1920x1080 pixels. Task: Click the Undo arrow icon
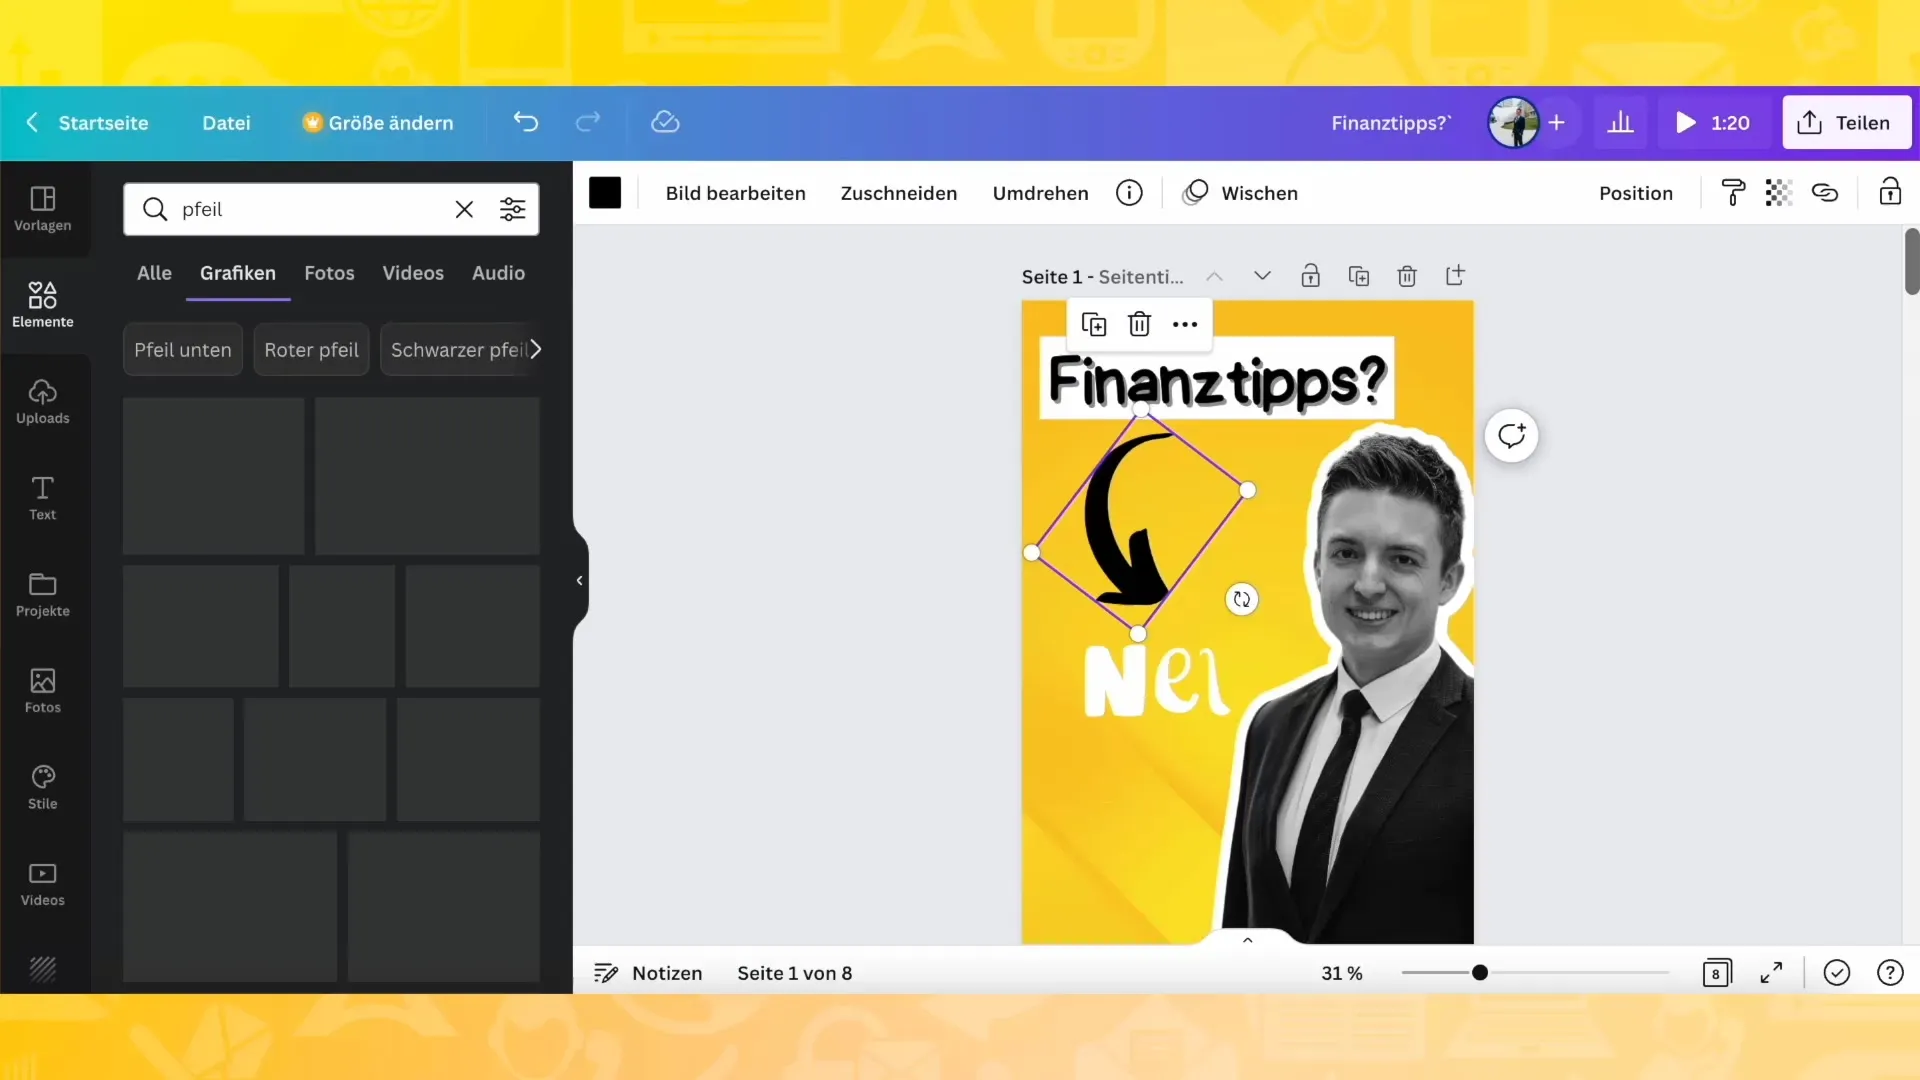pyautogui.click(x=525, y=121)
